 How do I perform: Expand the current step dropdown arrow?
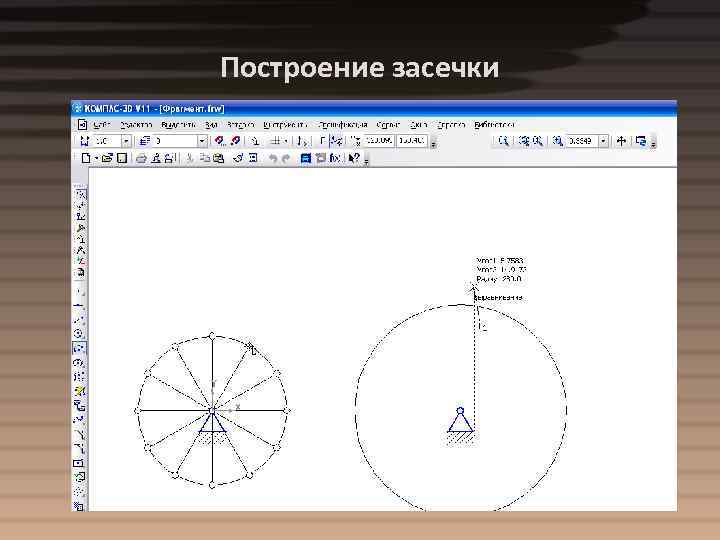(126, 141)
